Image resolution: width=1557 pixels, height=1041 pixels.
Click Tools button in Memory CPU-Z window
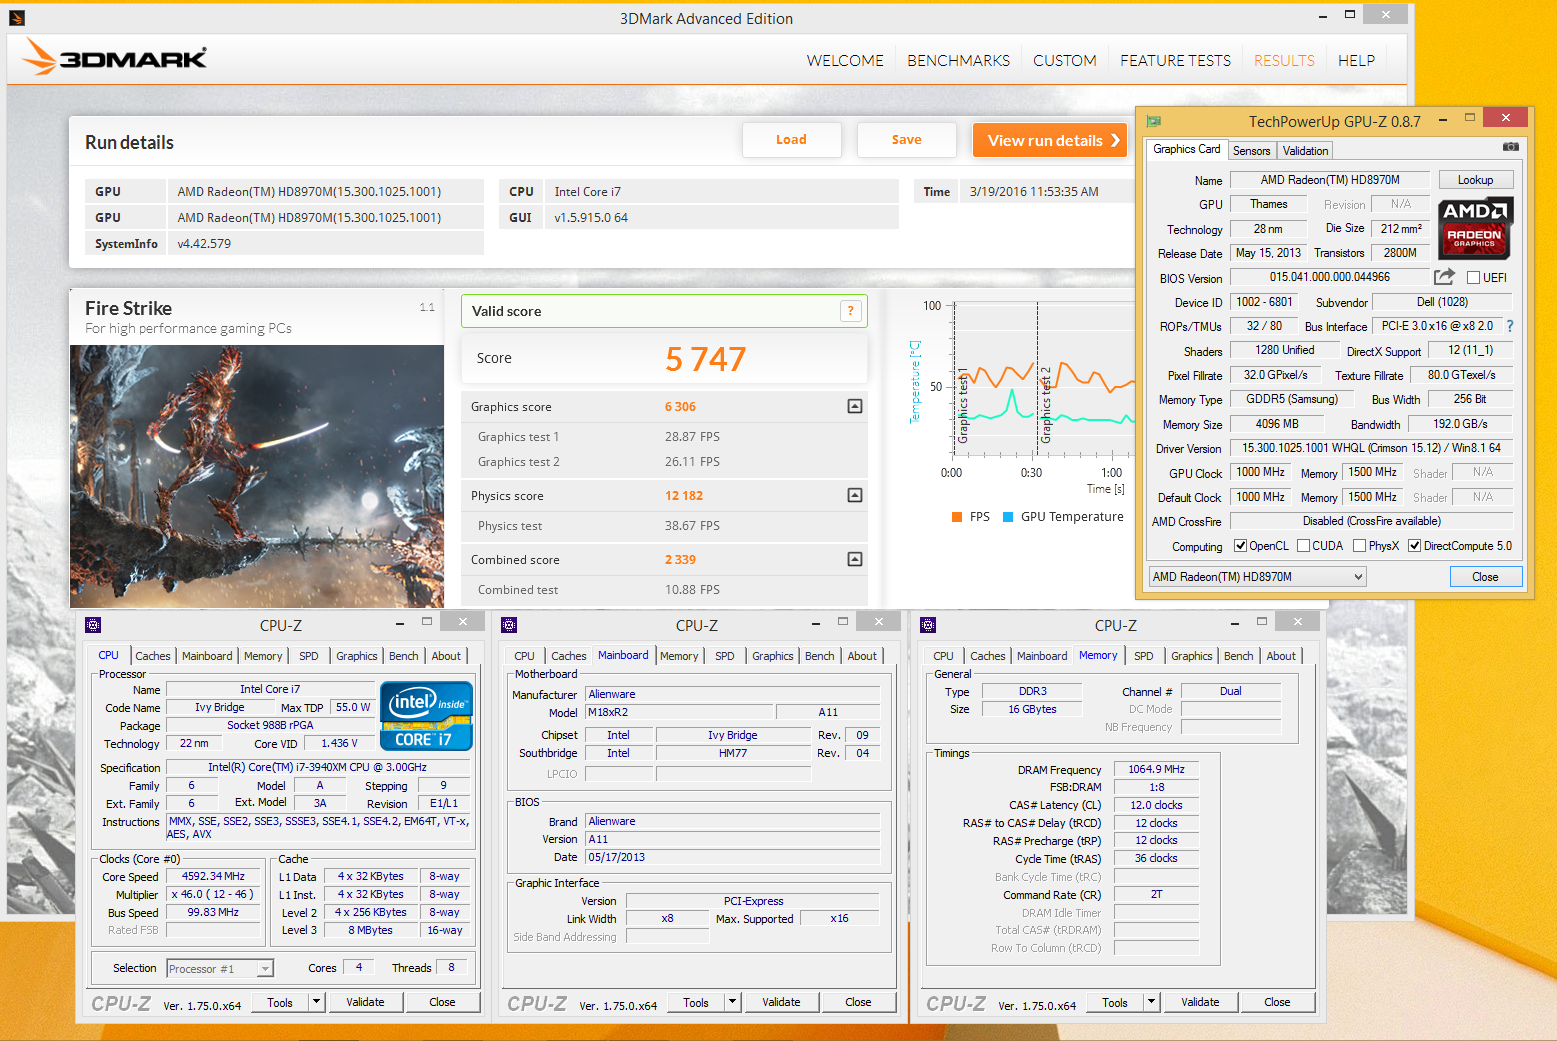[1114, 1002]
